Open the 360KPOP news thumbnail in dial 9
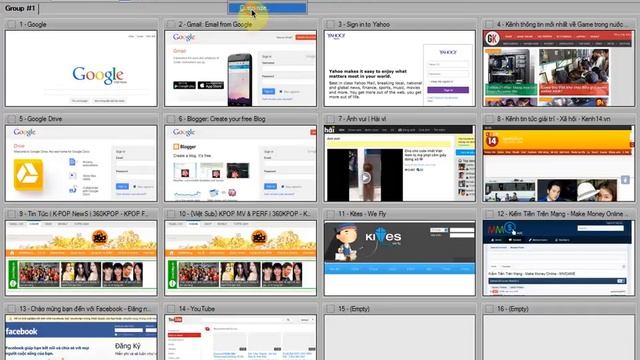Viewport: 640px width, 360px height. pos(81,258)
